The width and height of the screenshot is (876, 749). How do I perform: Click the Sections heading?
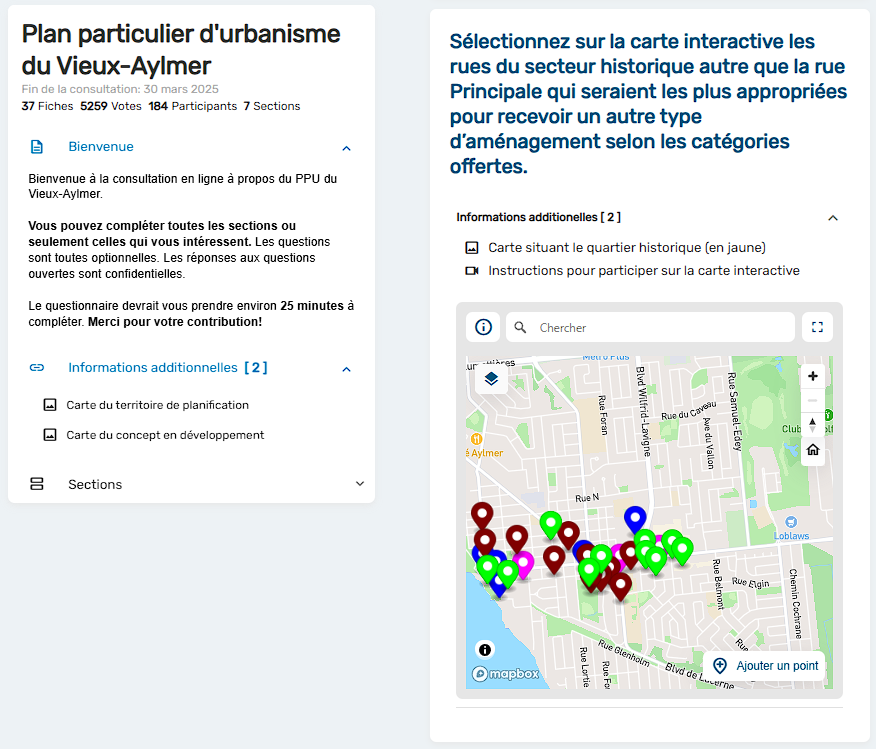pyautogui.click(x=95, y=484)
